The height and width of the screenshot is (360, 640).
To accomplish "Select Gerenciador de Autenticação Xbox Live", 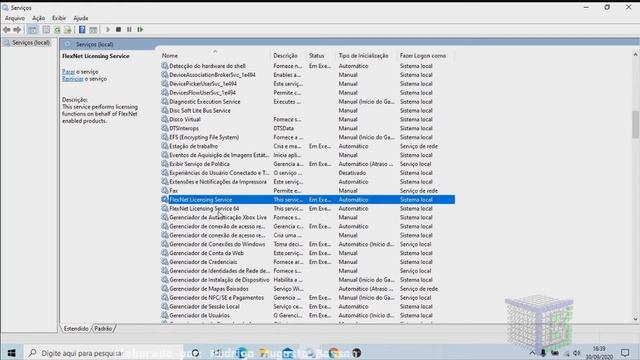I will 308,218.
